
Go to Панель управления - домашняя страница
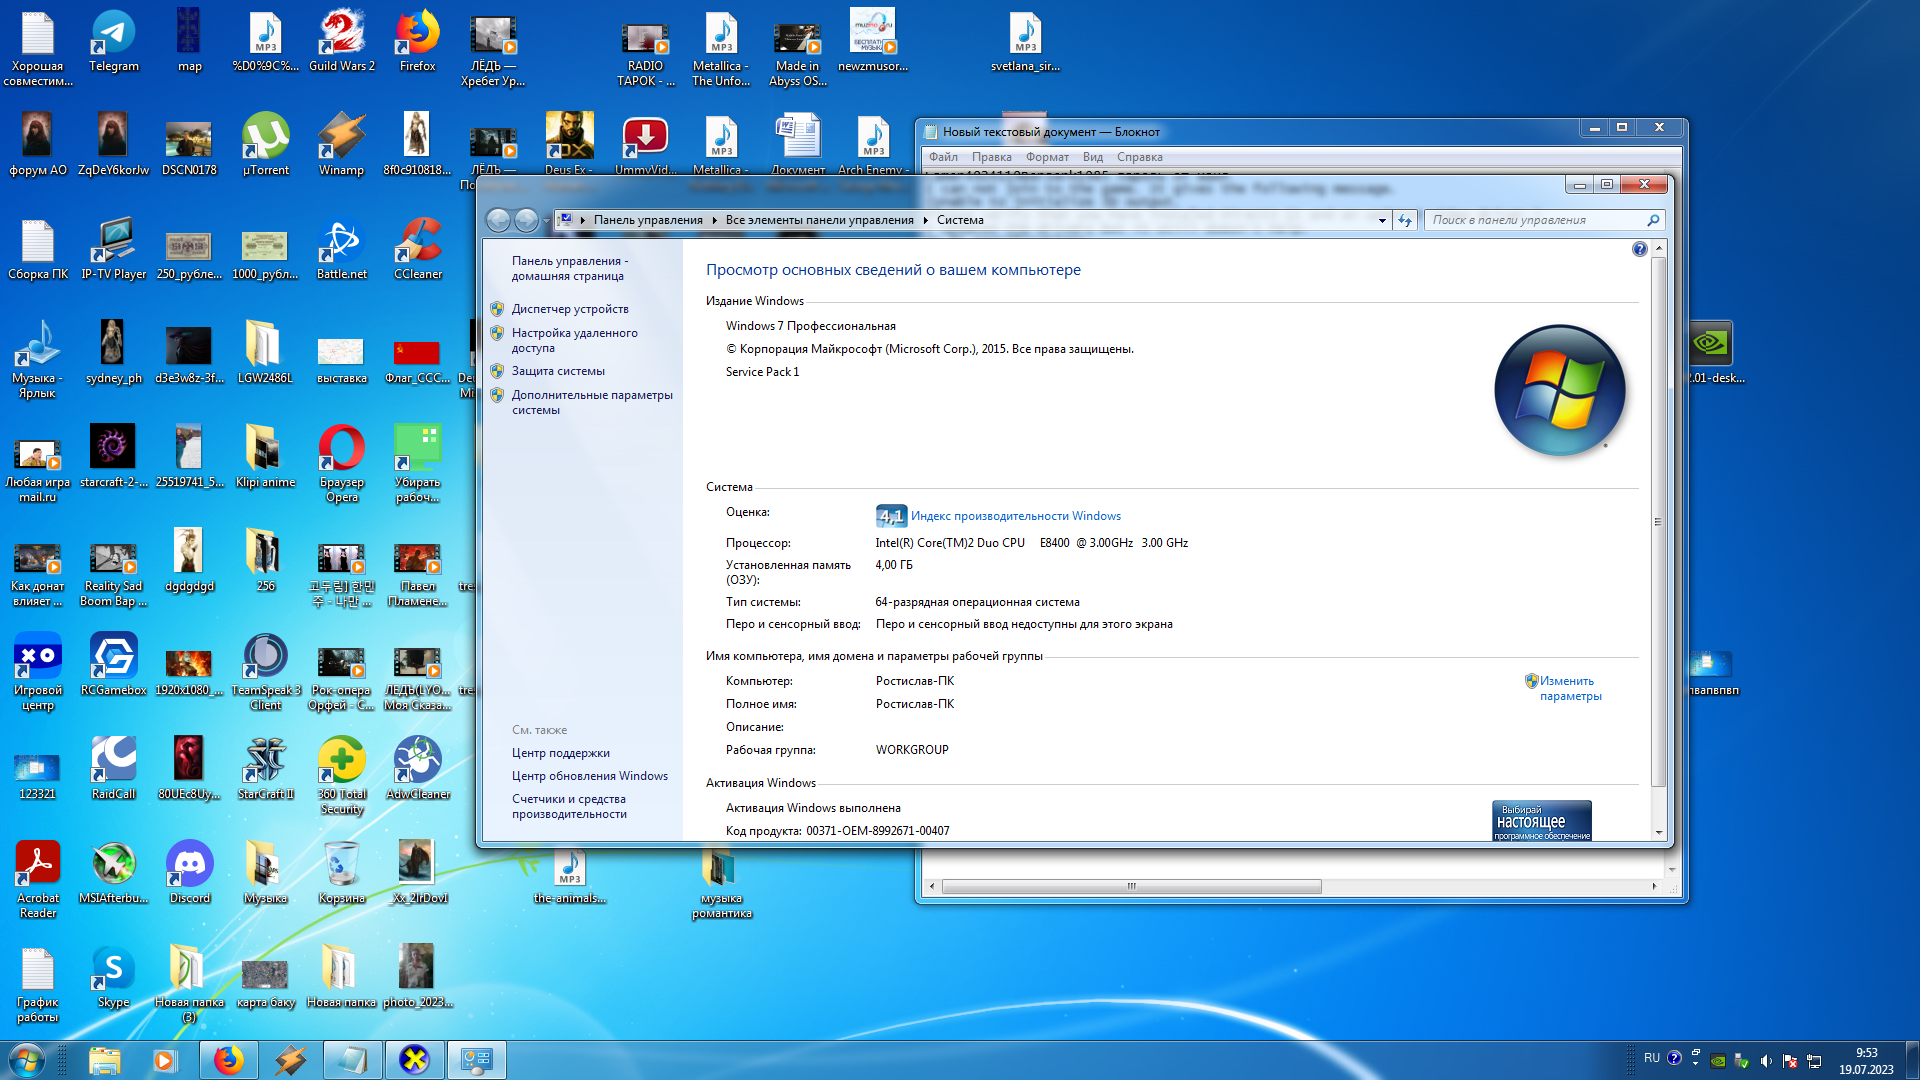(570, 268)
